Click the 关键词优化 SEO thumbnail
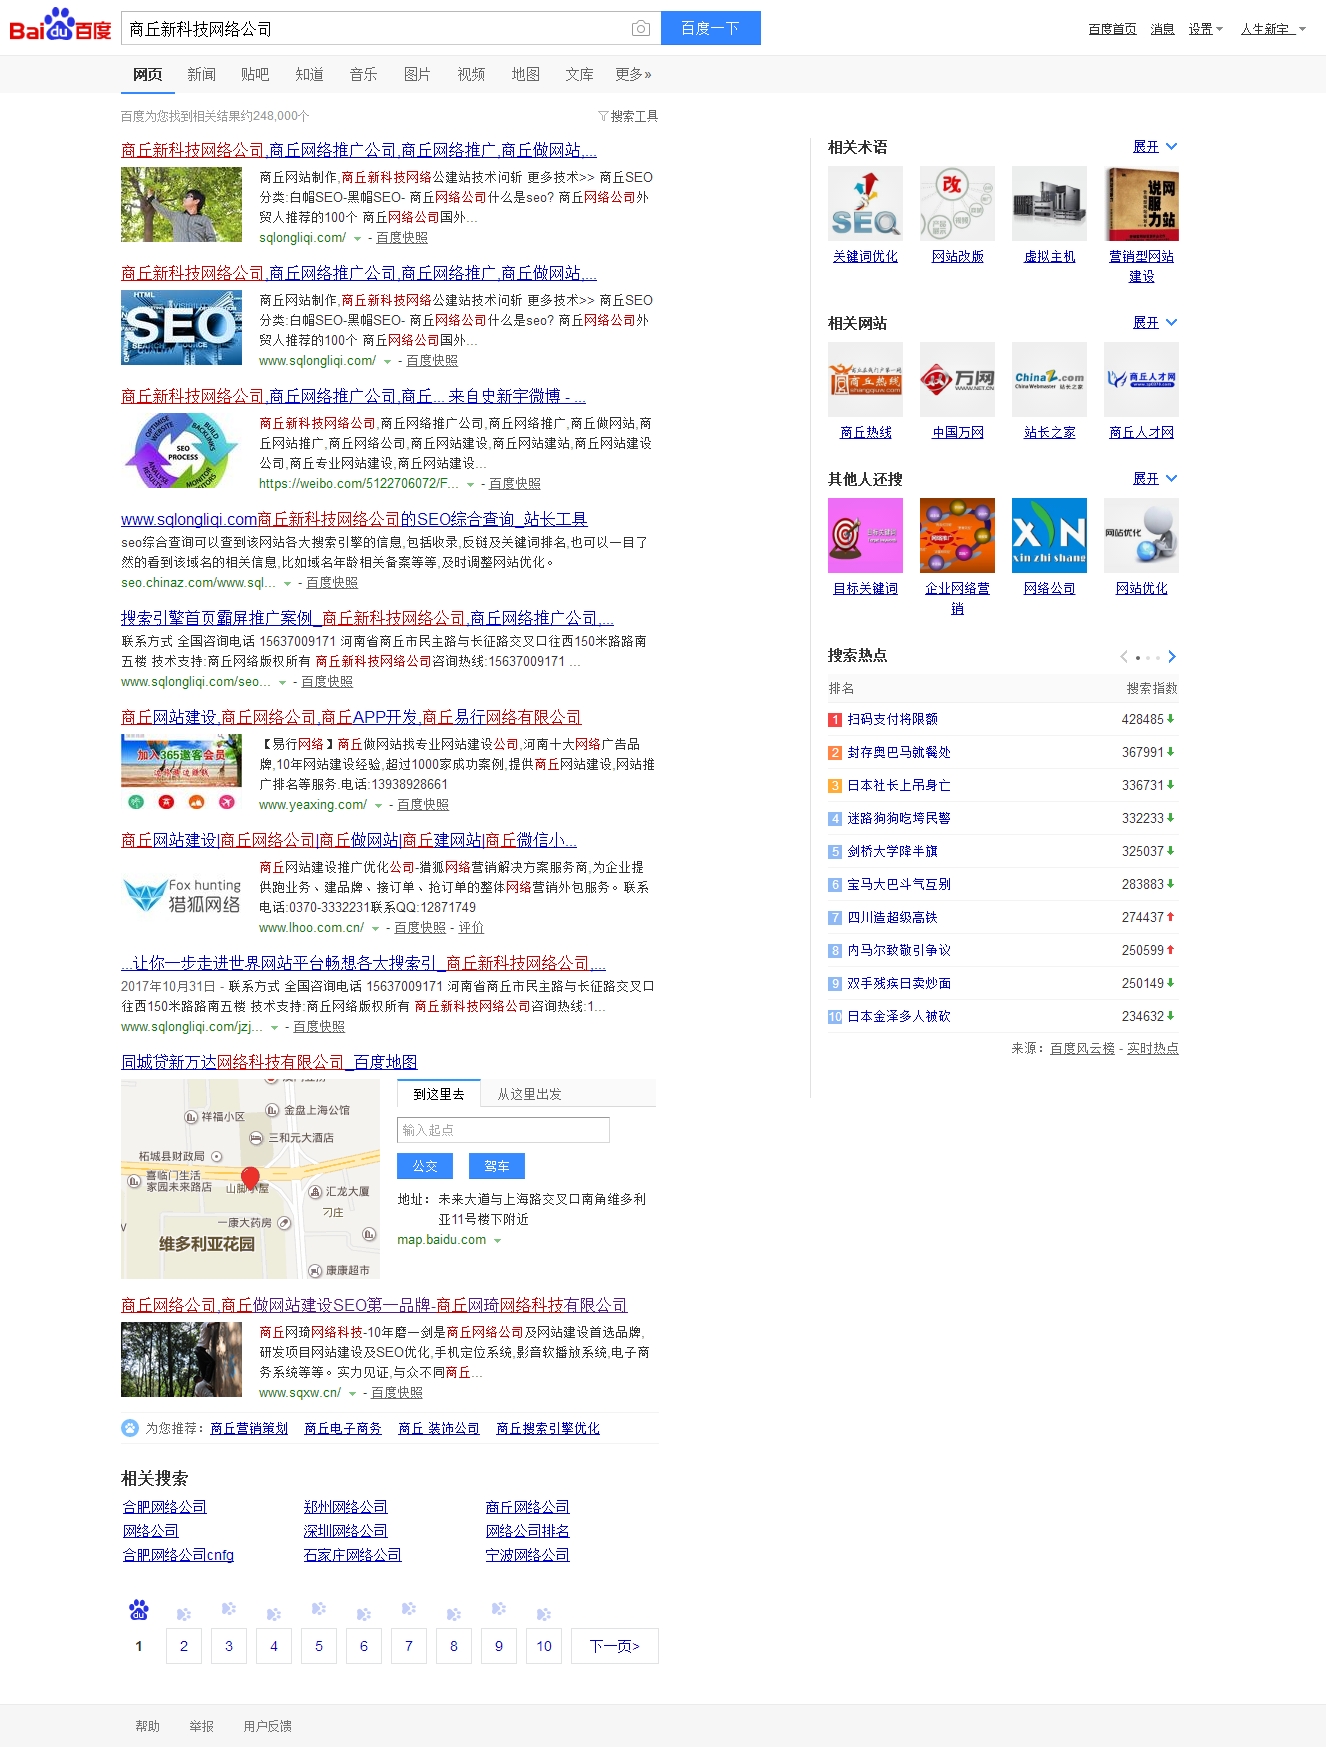The width and height of the screenshot is (1326, 1747). [865, 204]
